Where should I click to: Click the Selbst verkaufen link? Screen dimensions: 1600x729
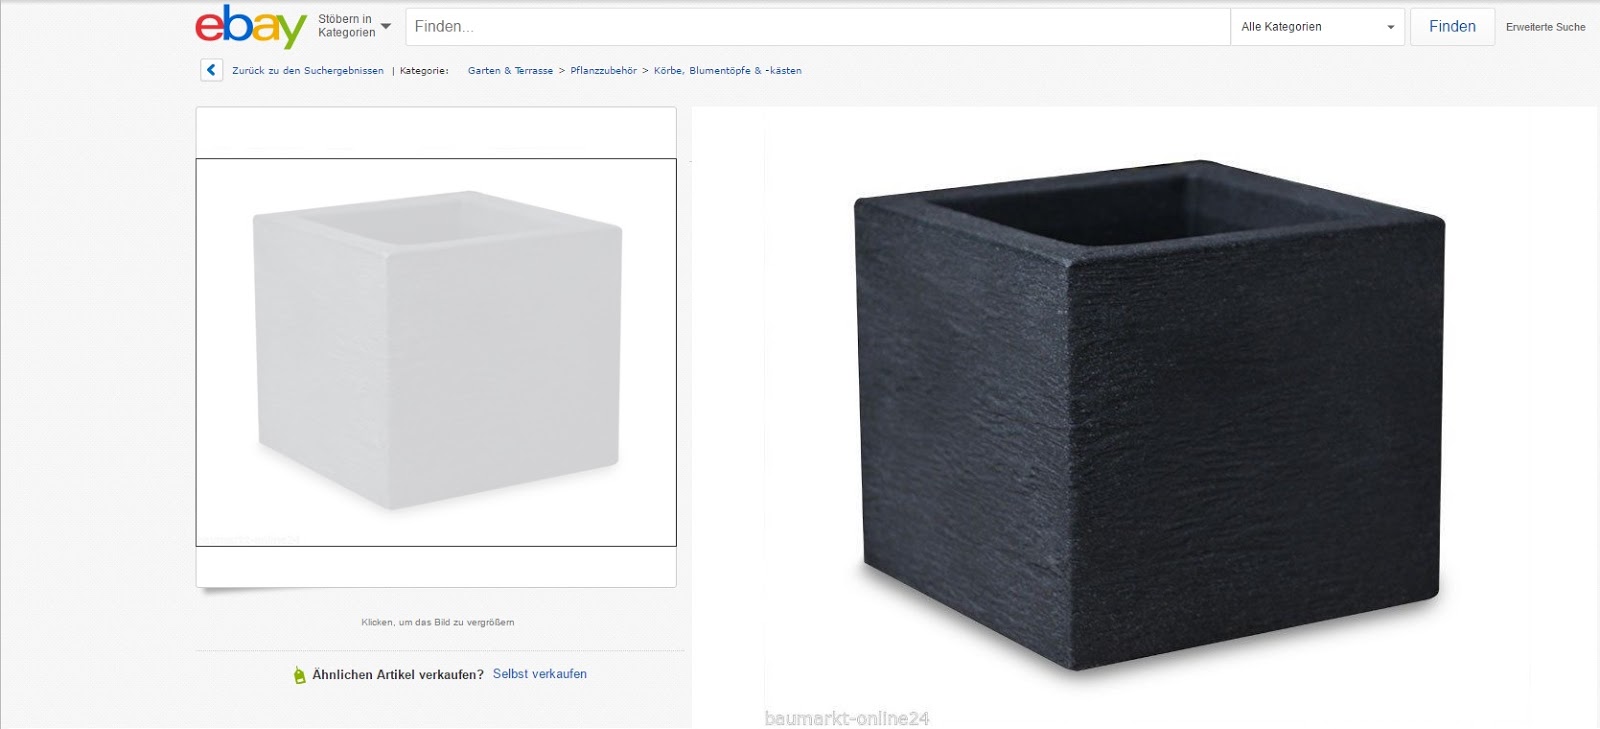coord(540,674)
